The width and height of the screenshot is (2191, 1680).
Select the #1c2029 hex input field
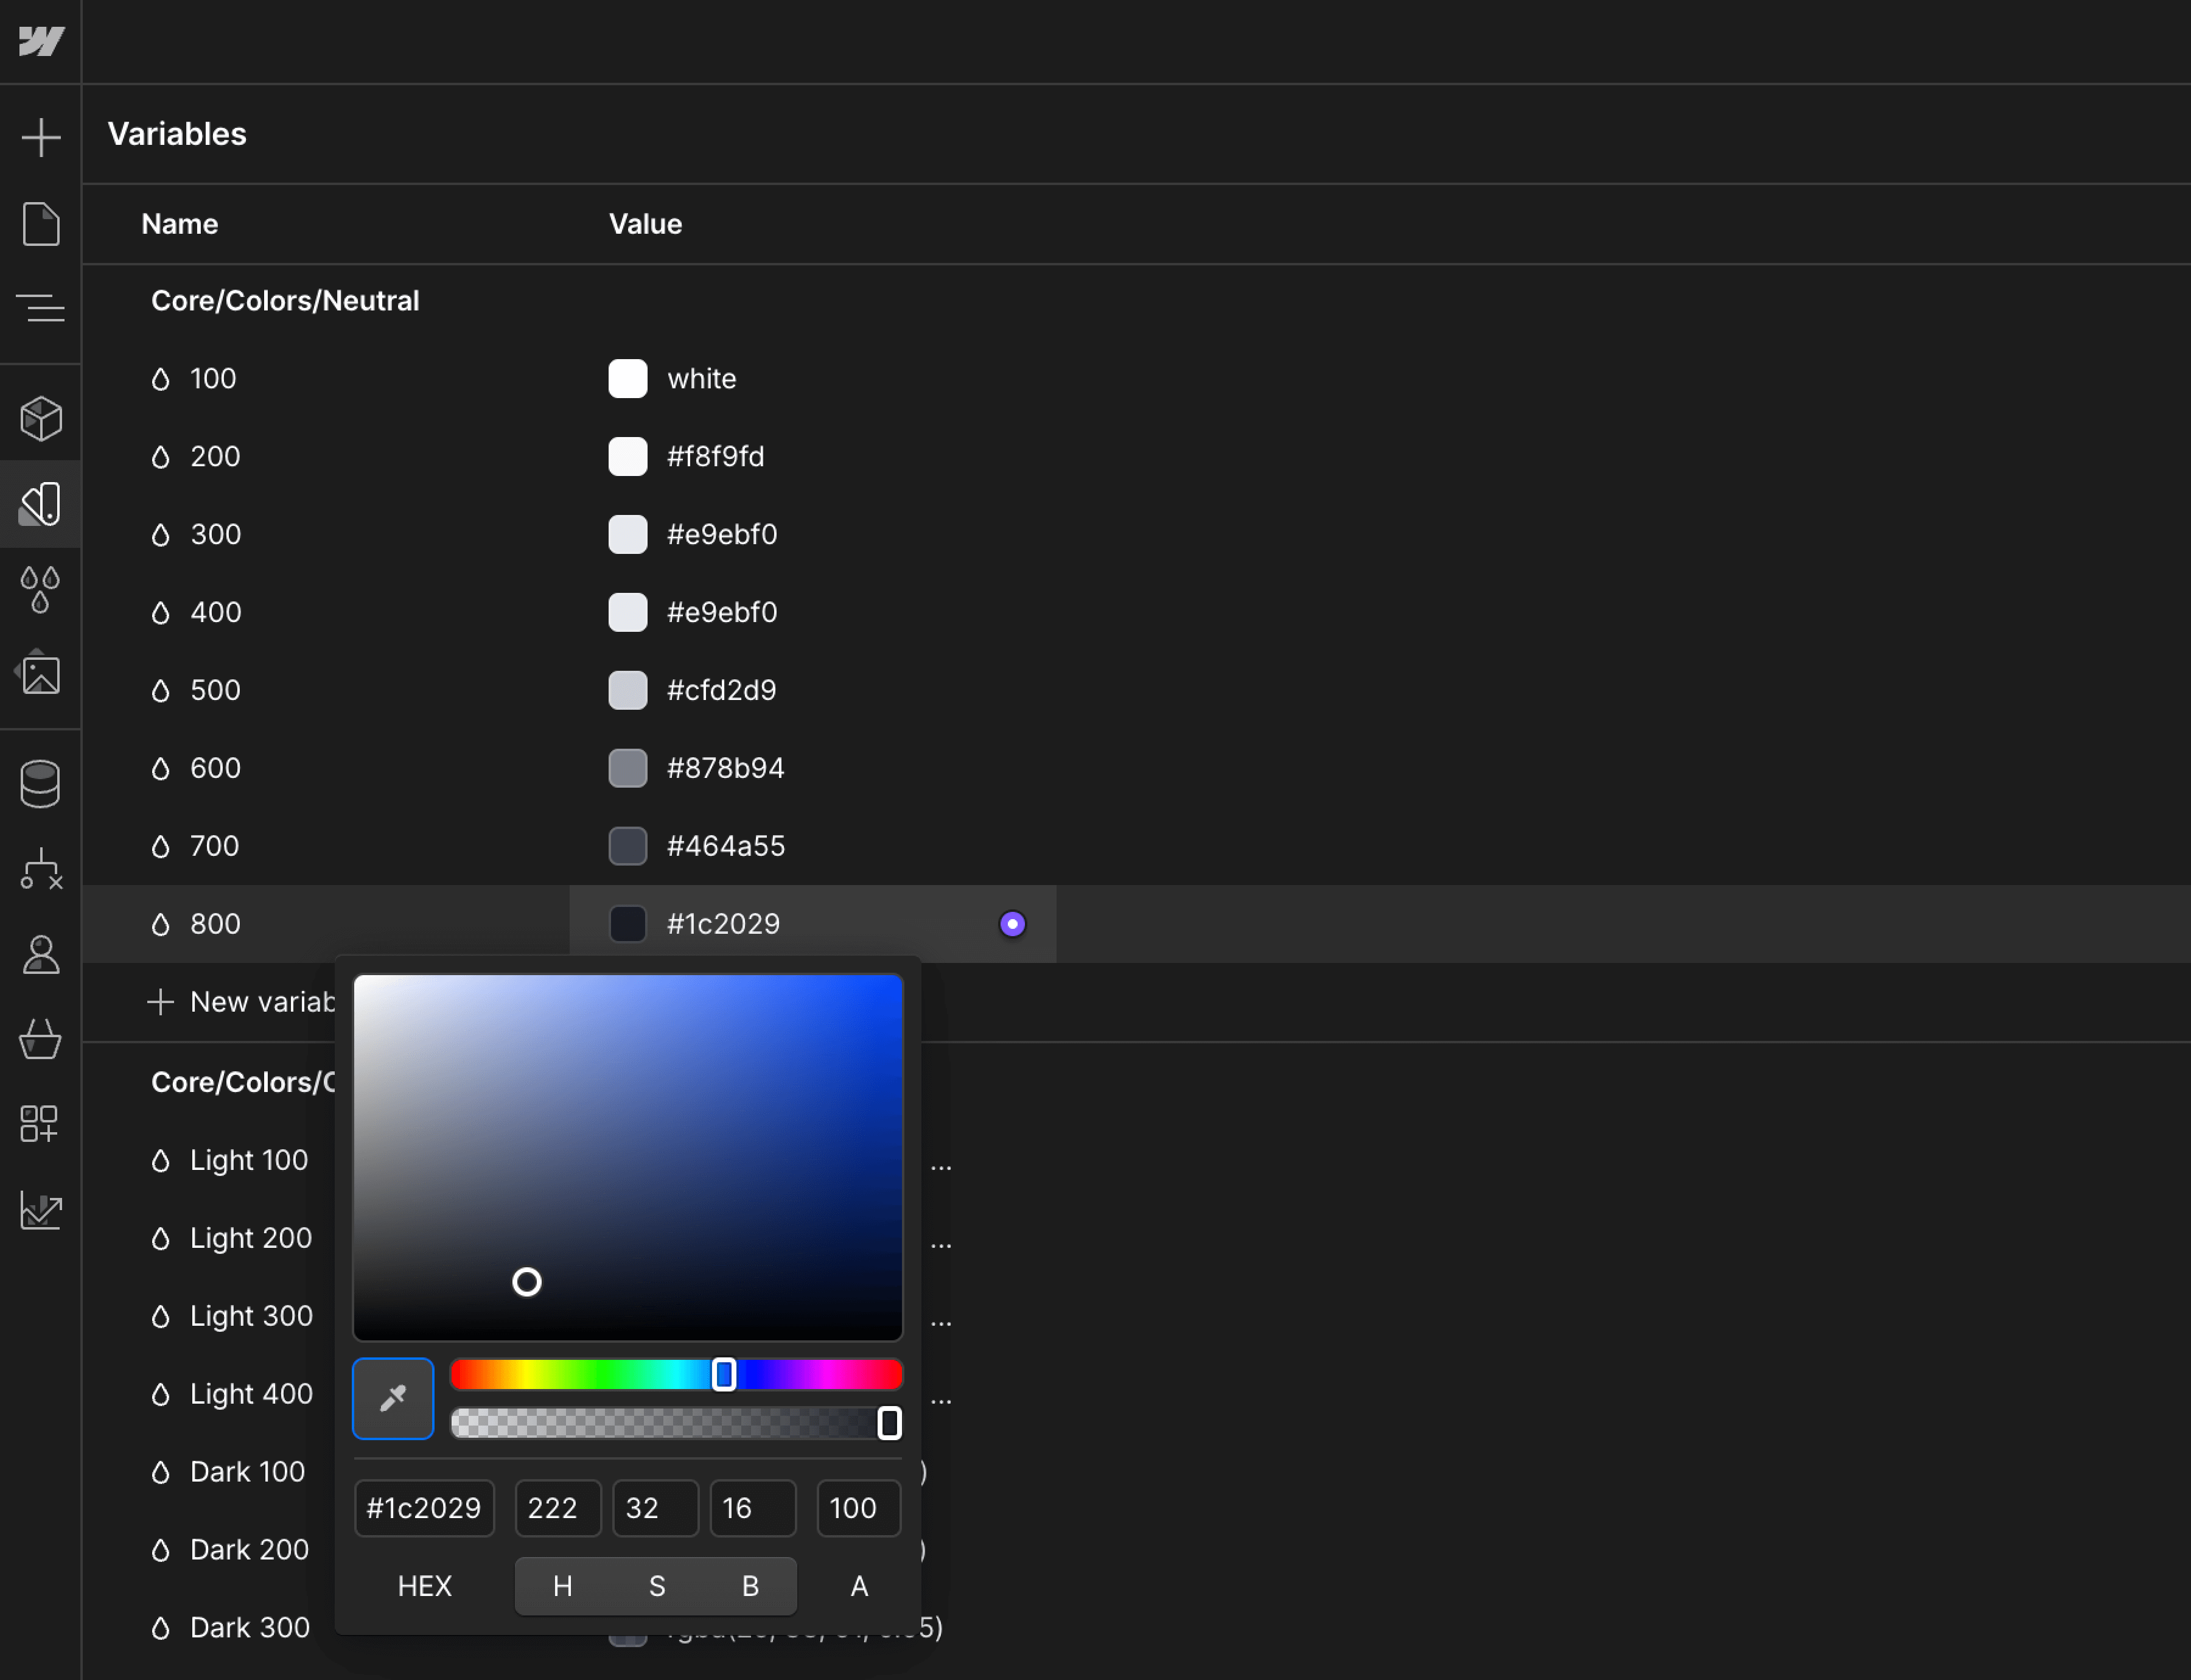424,1508
